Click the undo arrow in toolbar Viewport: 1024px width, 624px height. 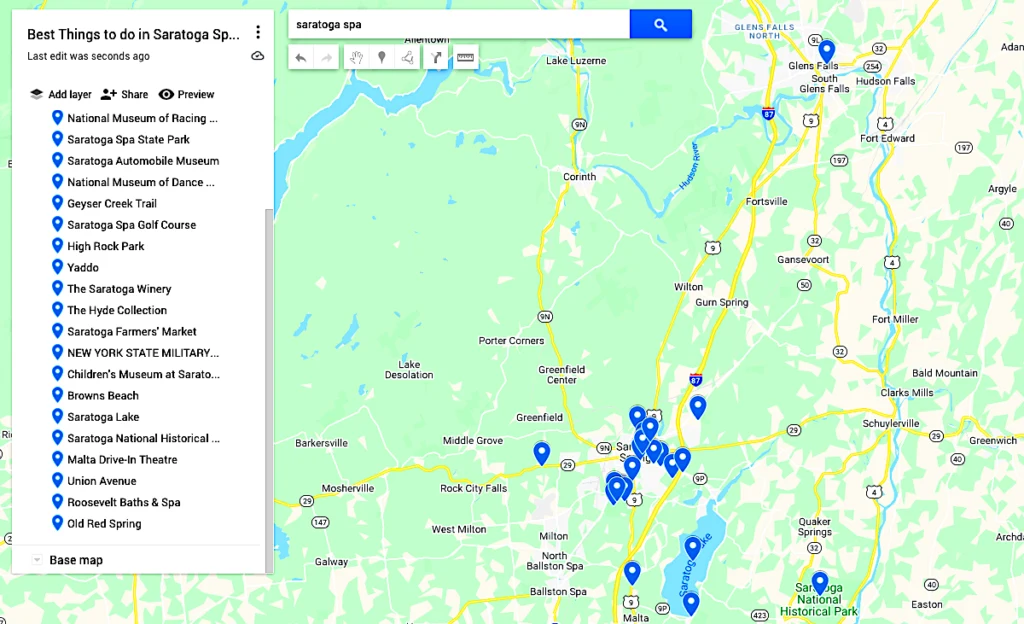(x=301, y=58)
